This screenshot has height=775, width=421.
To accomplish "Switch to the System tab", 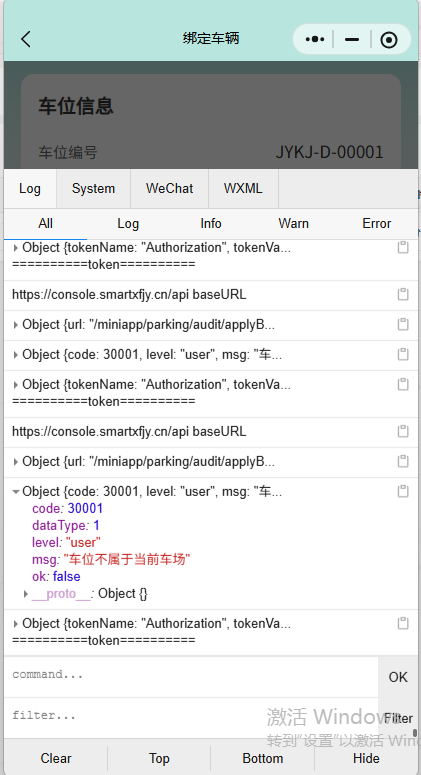I will point(93,188).
